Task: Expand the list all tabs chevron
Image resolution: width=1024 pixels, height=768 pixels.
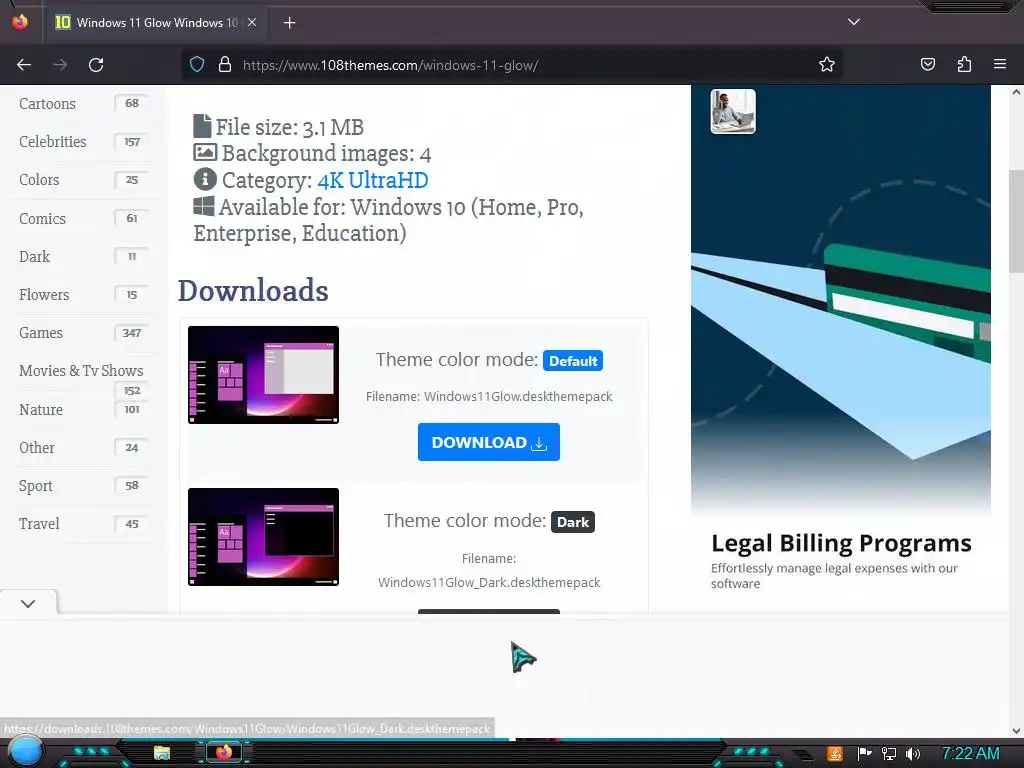Action: click(x=854, y=22)
